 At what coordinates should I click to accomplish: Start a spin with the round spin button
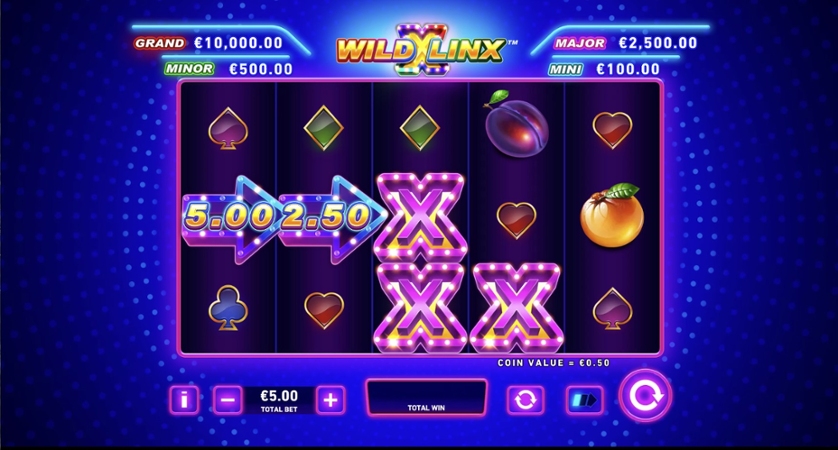point(645,396)
